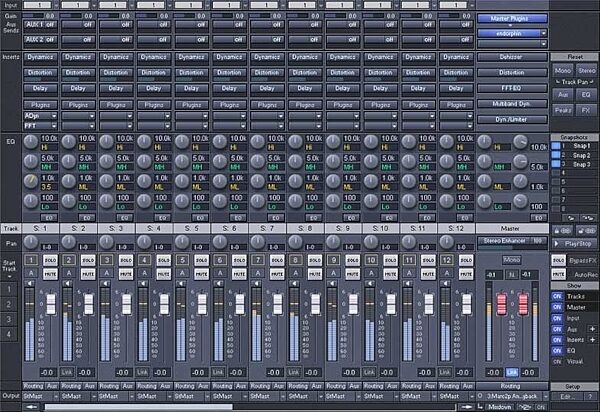Click the Lo EQ knob on track S: 5

(x=182, y=201)
